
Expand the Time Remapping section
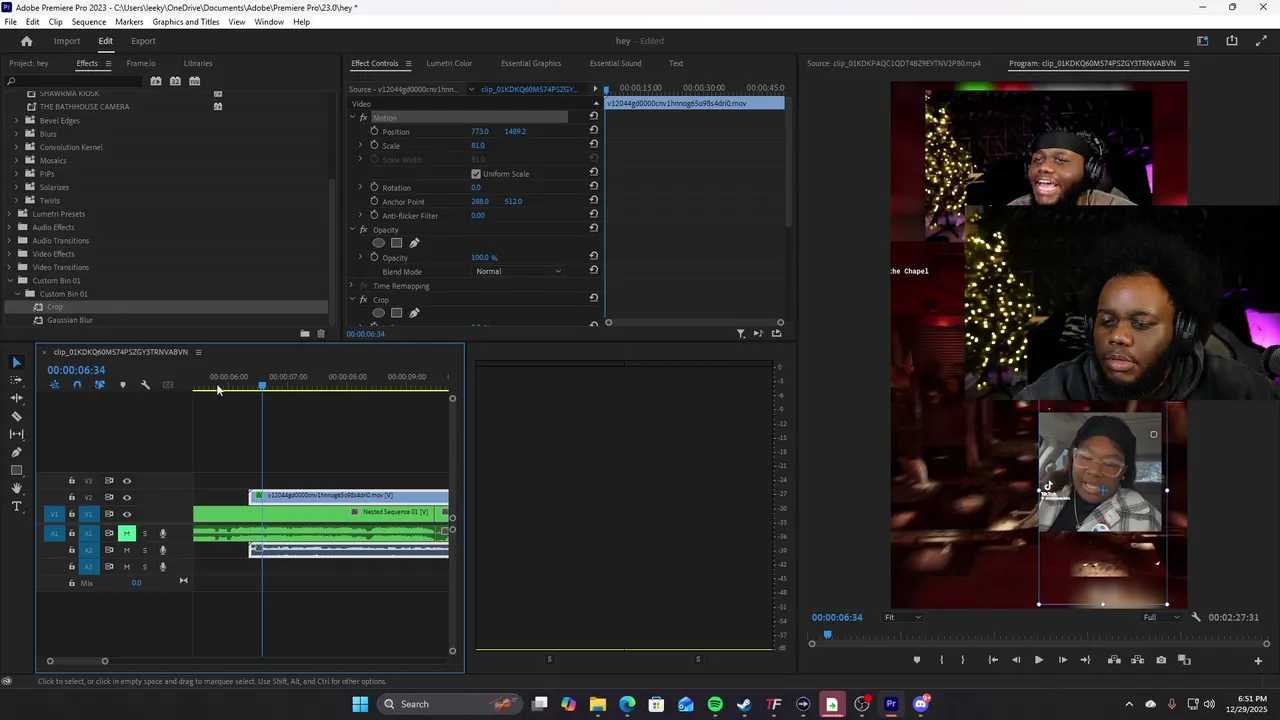click(352, 286)
